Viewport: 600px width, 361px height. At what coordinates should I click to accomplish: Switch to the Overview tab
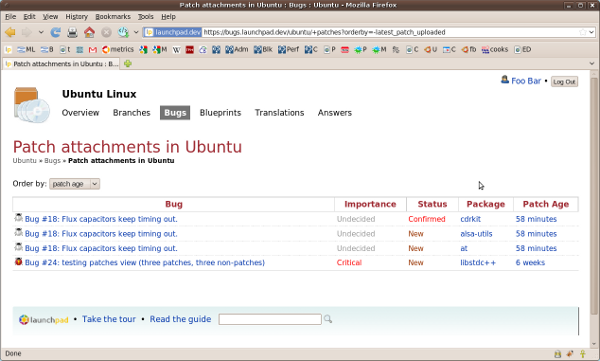click(80, 113)
